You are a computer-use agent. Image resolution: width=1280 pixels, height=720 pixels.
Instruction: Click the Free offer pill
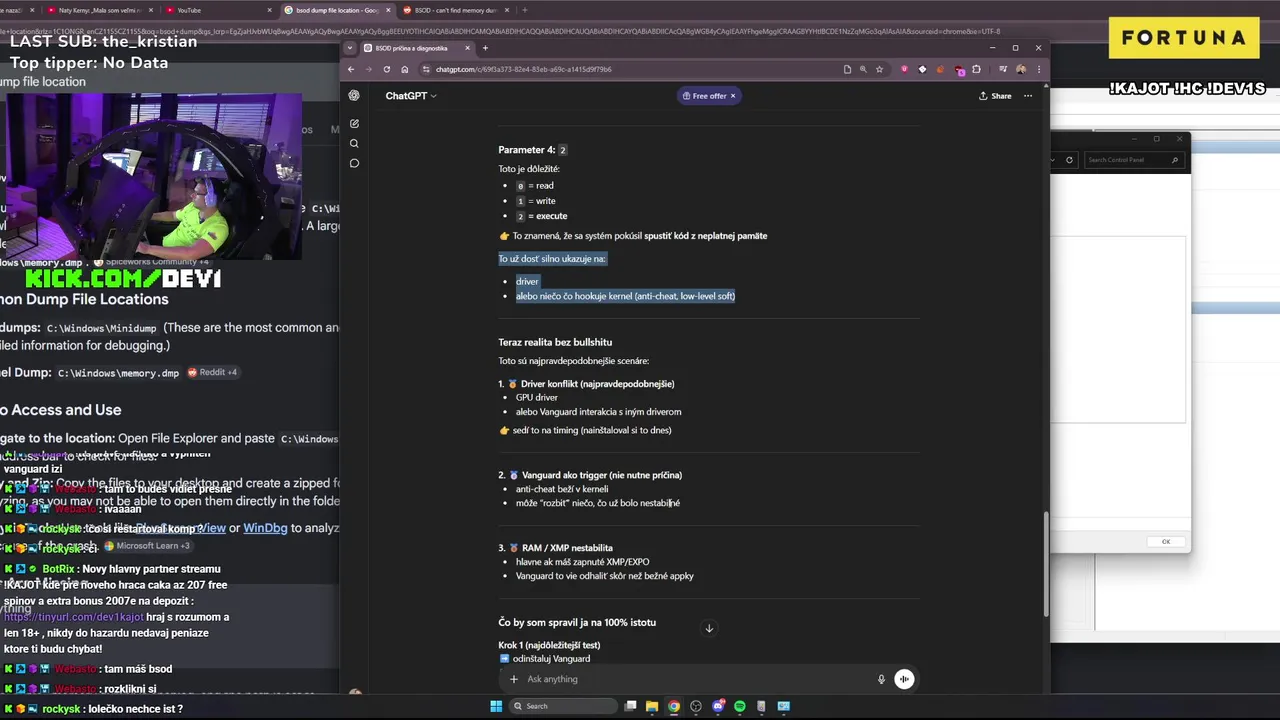[x=708, y=96]
